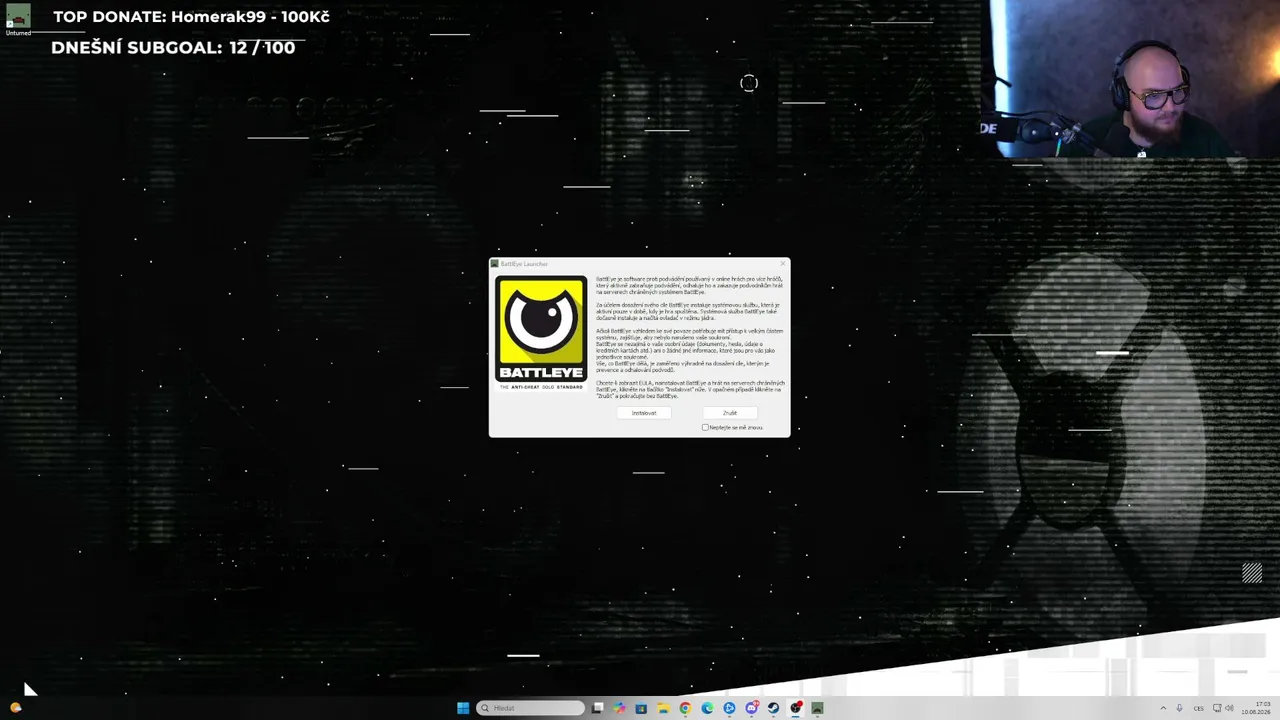
Task: Click the 'DNEŠNÍ SUBGOAL: 12 / 100' text
Action: [x=173, y=47]
